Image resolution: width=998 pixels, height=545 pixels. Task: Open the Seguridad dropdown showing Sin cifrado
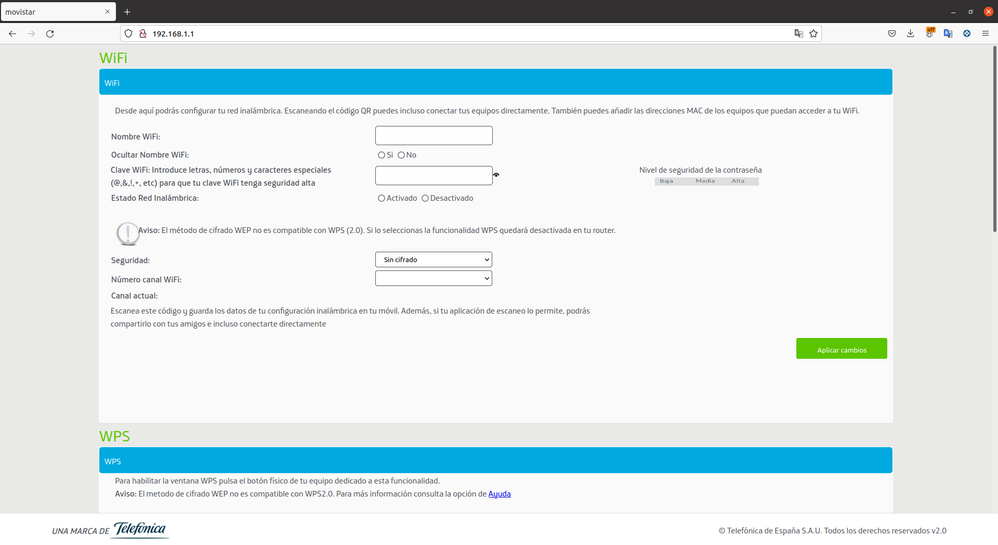pos(433,260)
